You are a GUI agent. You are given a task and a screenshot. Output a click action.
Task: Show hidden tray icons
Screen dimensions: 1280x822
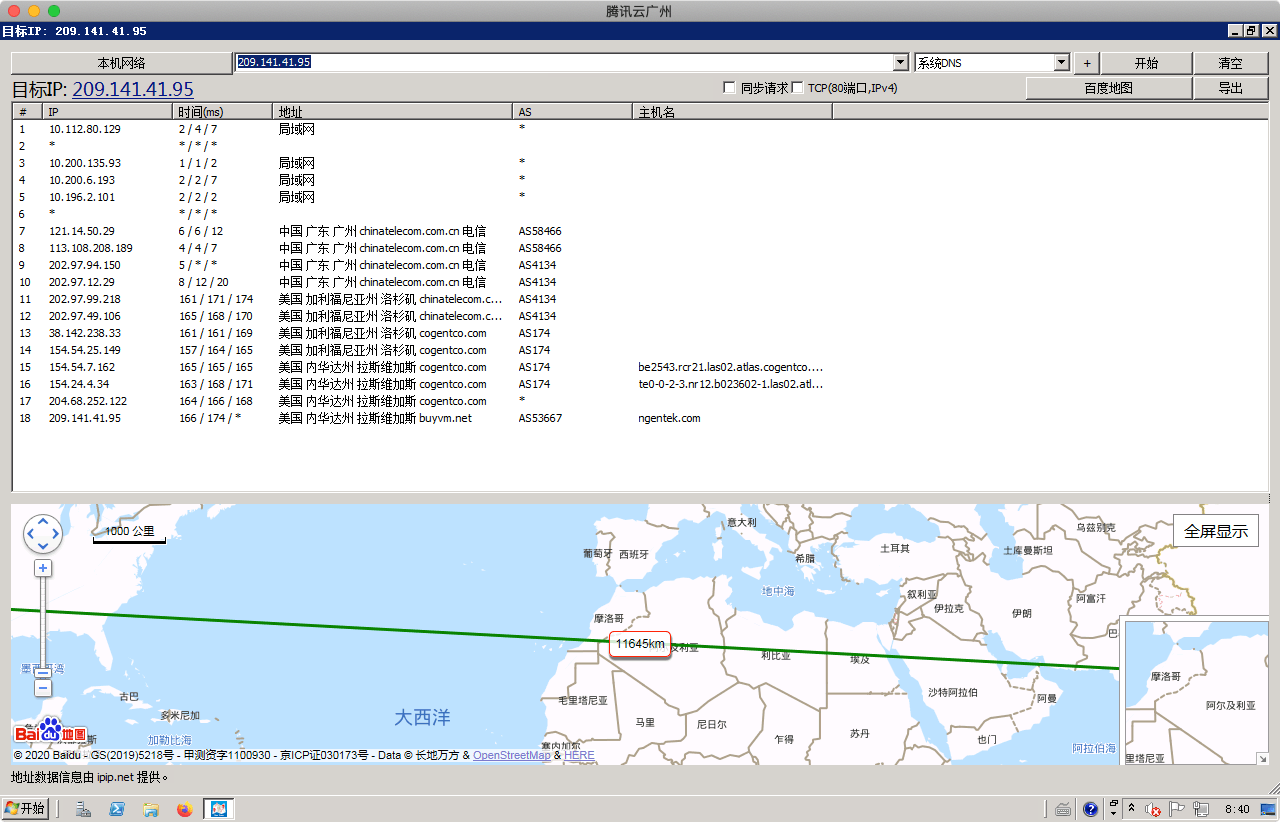pos(1131,809)
